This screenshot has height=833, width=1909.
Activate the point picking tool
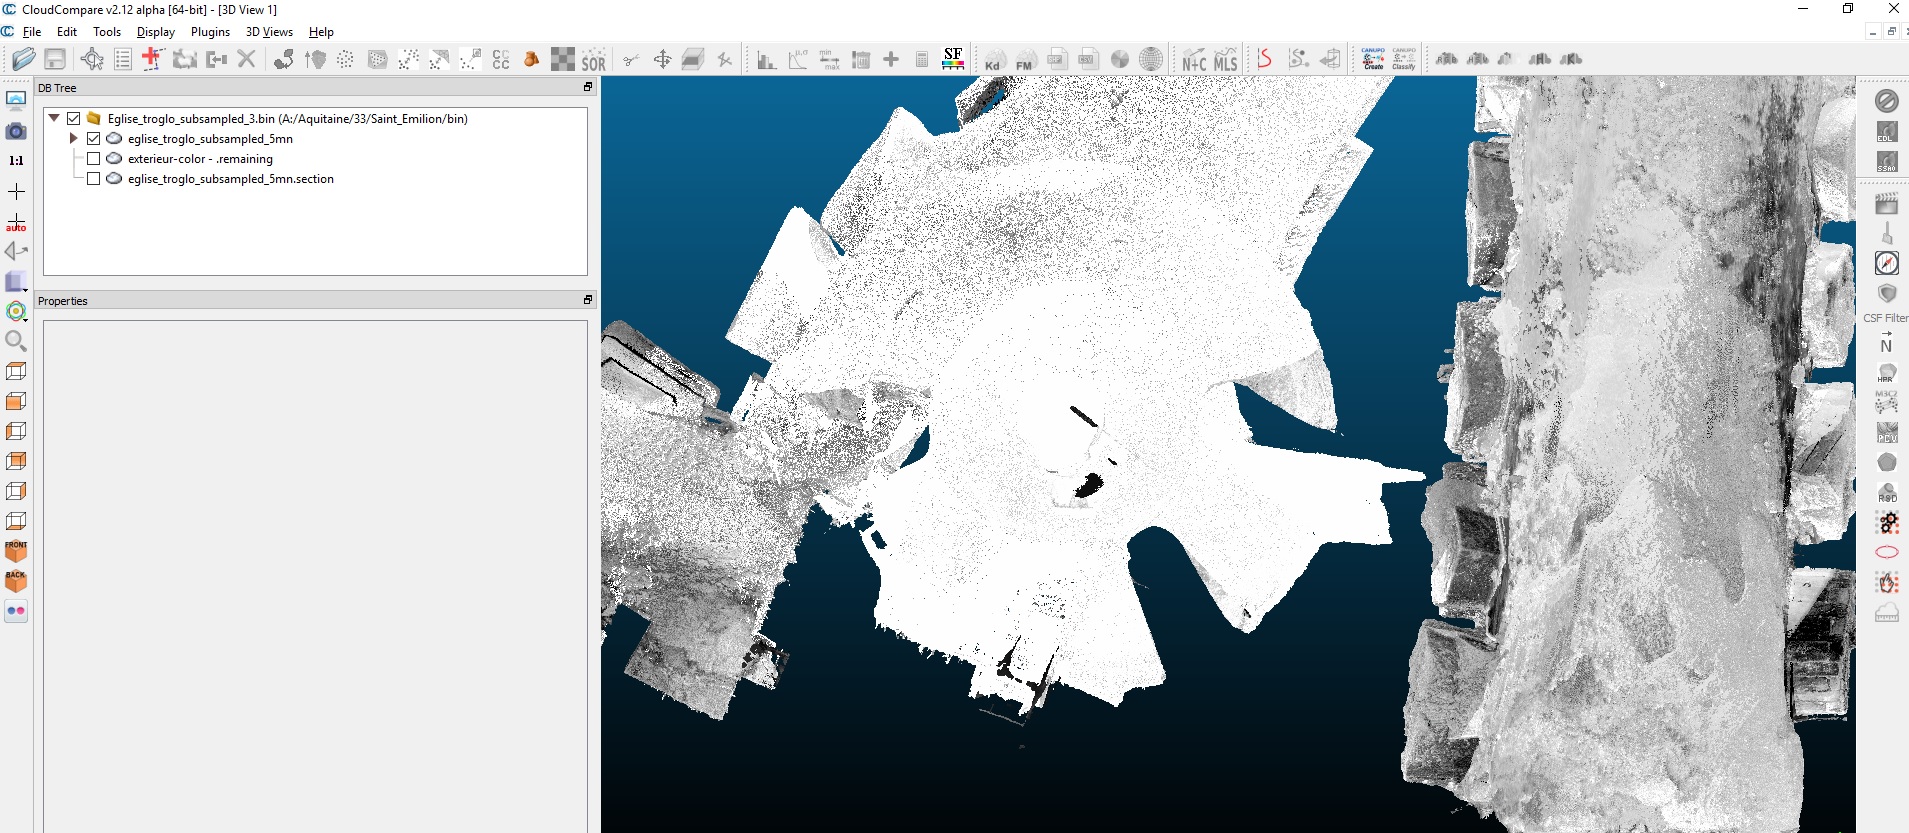tap(92, 59)
